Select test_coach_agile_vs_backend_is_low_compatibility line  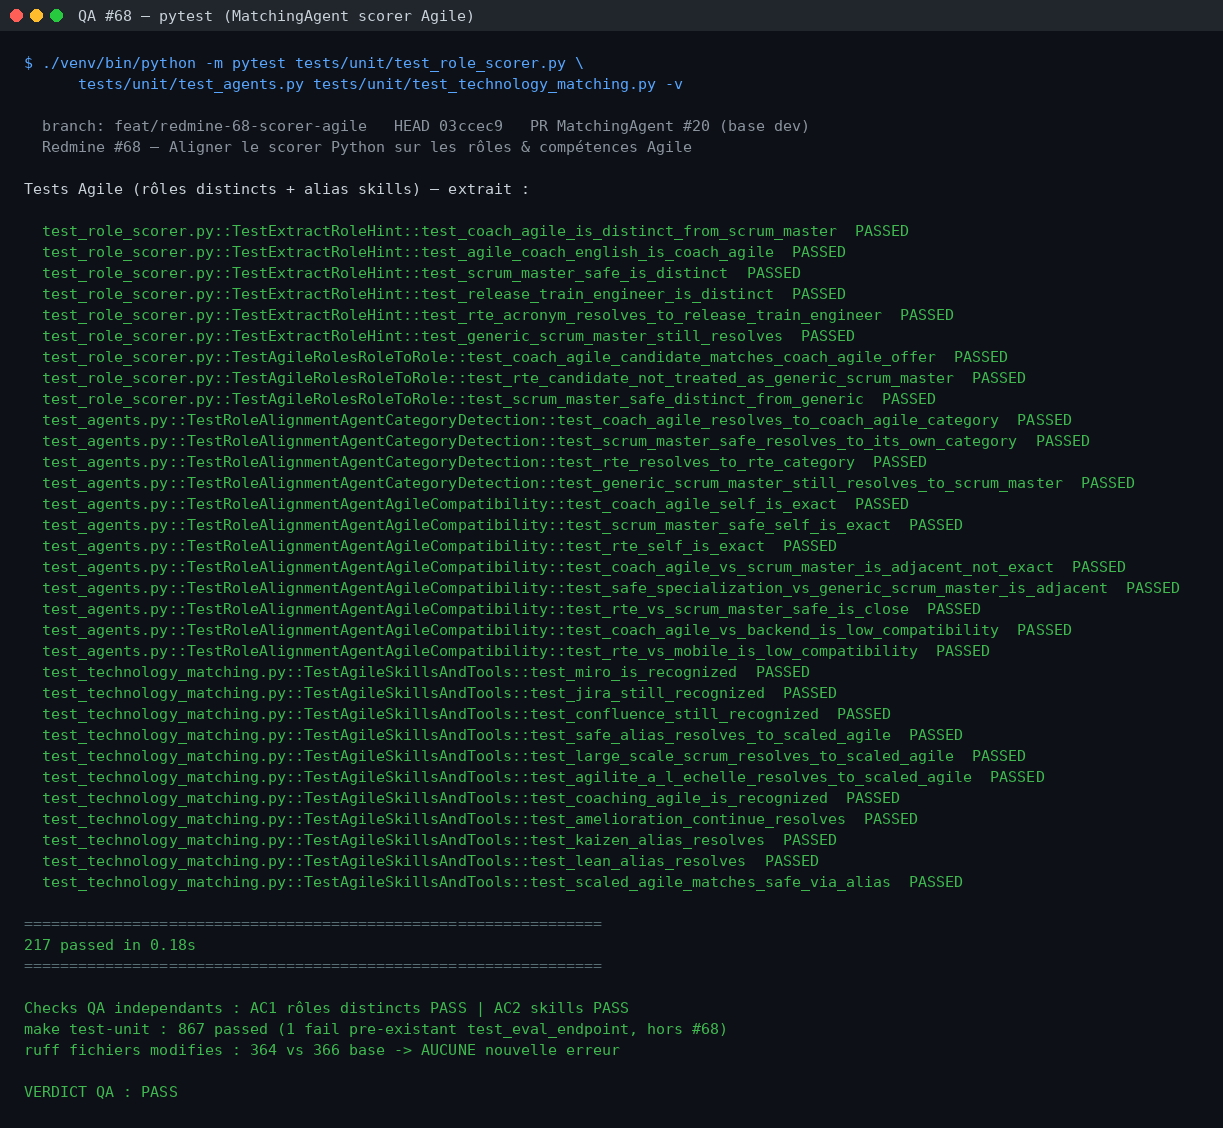point(557,630)
